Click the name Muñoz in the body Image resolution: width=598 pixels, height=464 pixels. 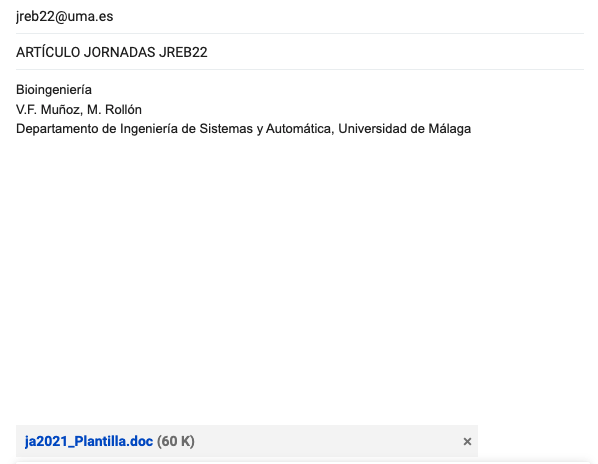(x=61, y=110)
